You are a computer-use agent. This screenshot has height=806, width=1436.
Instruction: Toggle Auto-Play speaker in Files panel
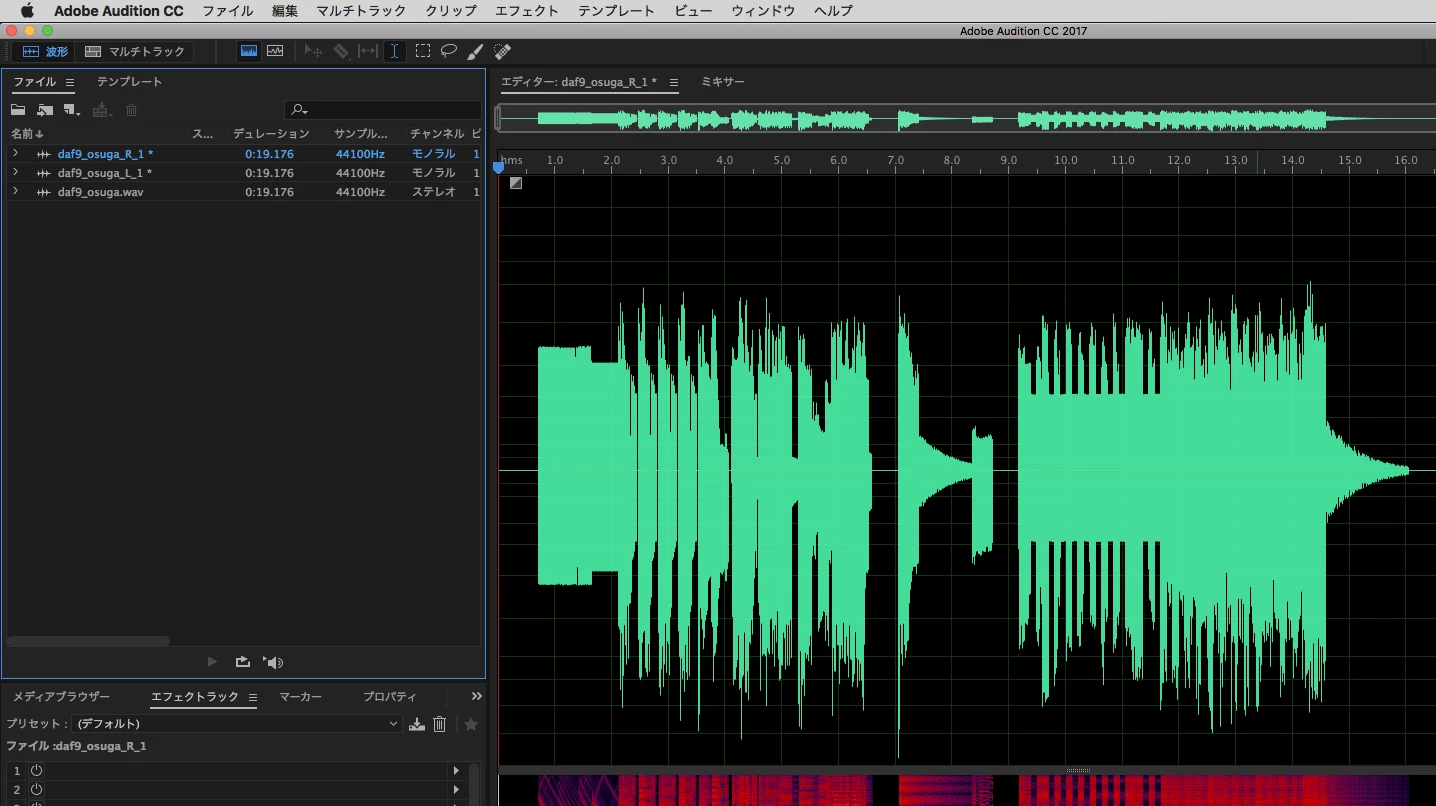(x=273, y=662)
